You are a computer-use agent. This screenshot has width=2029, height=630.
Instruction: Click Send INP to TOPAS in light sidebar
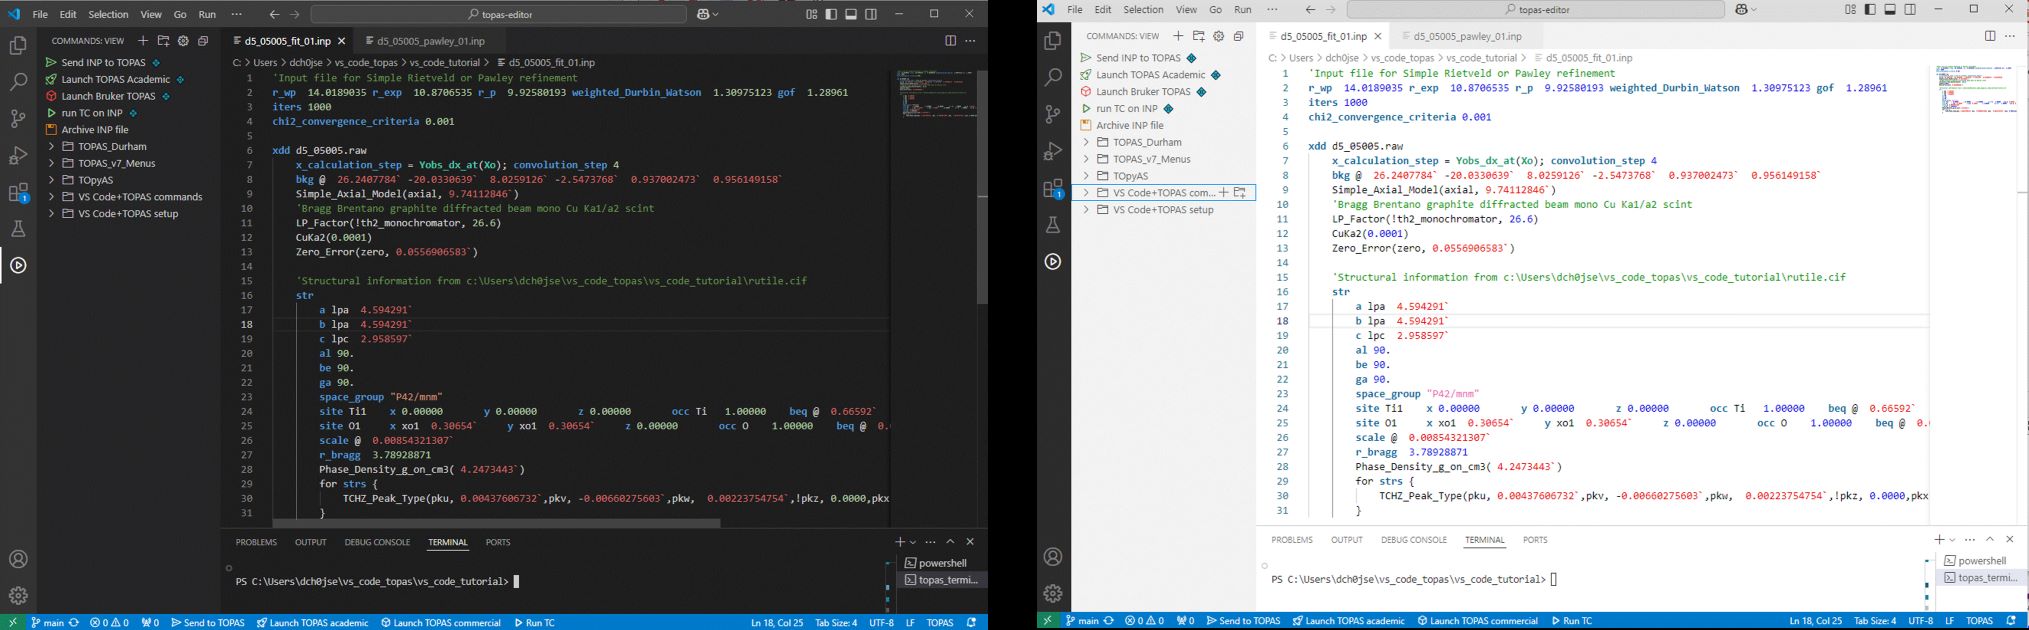(1138, 58)
